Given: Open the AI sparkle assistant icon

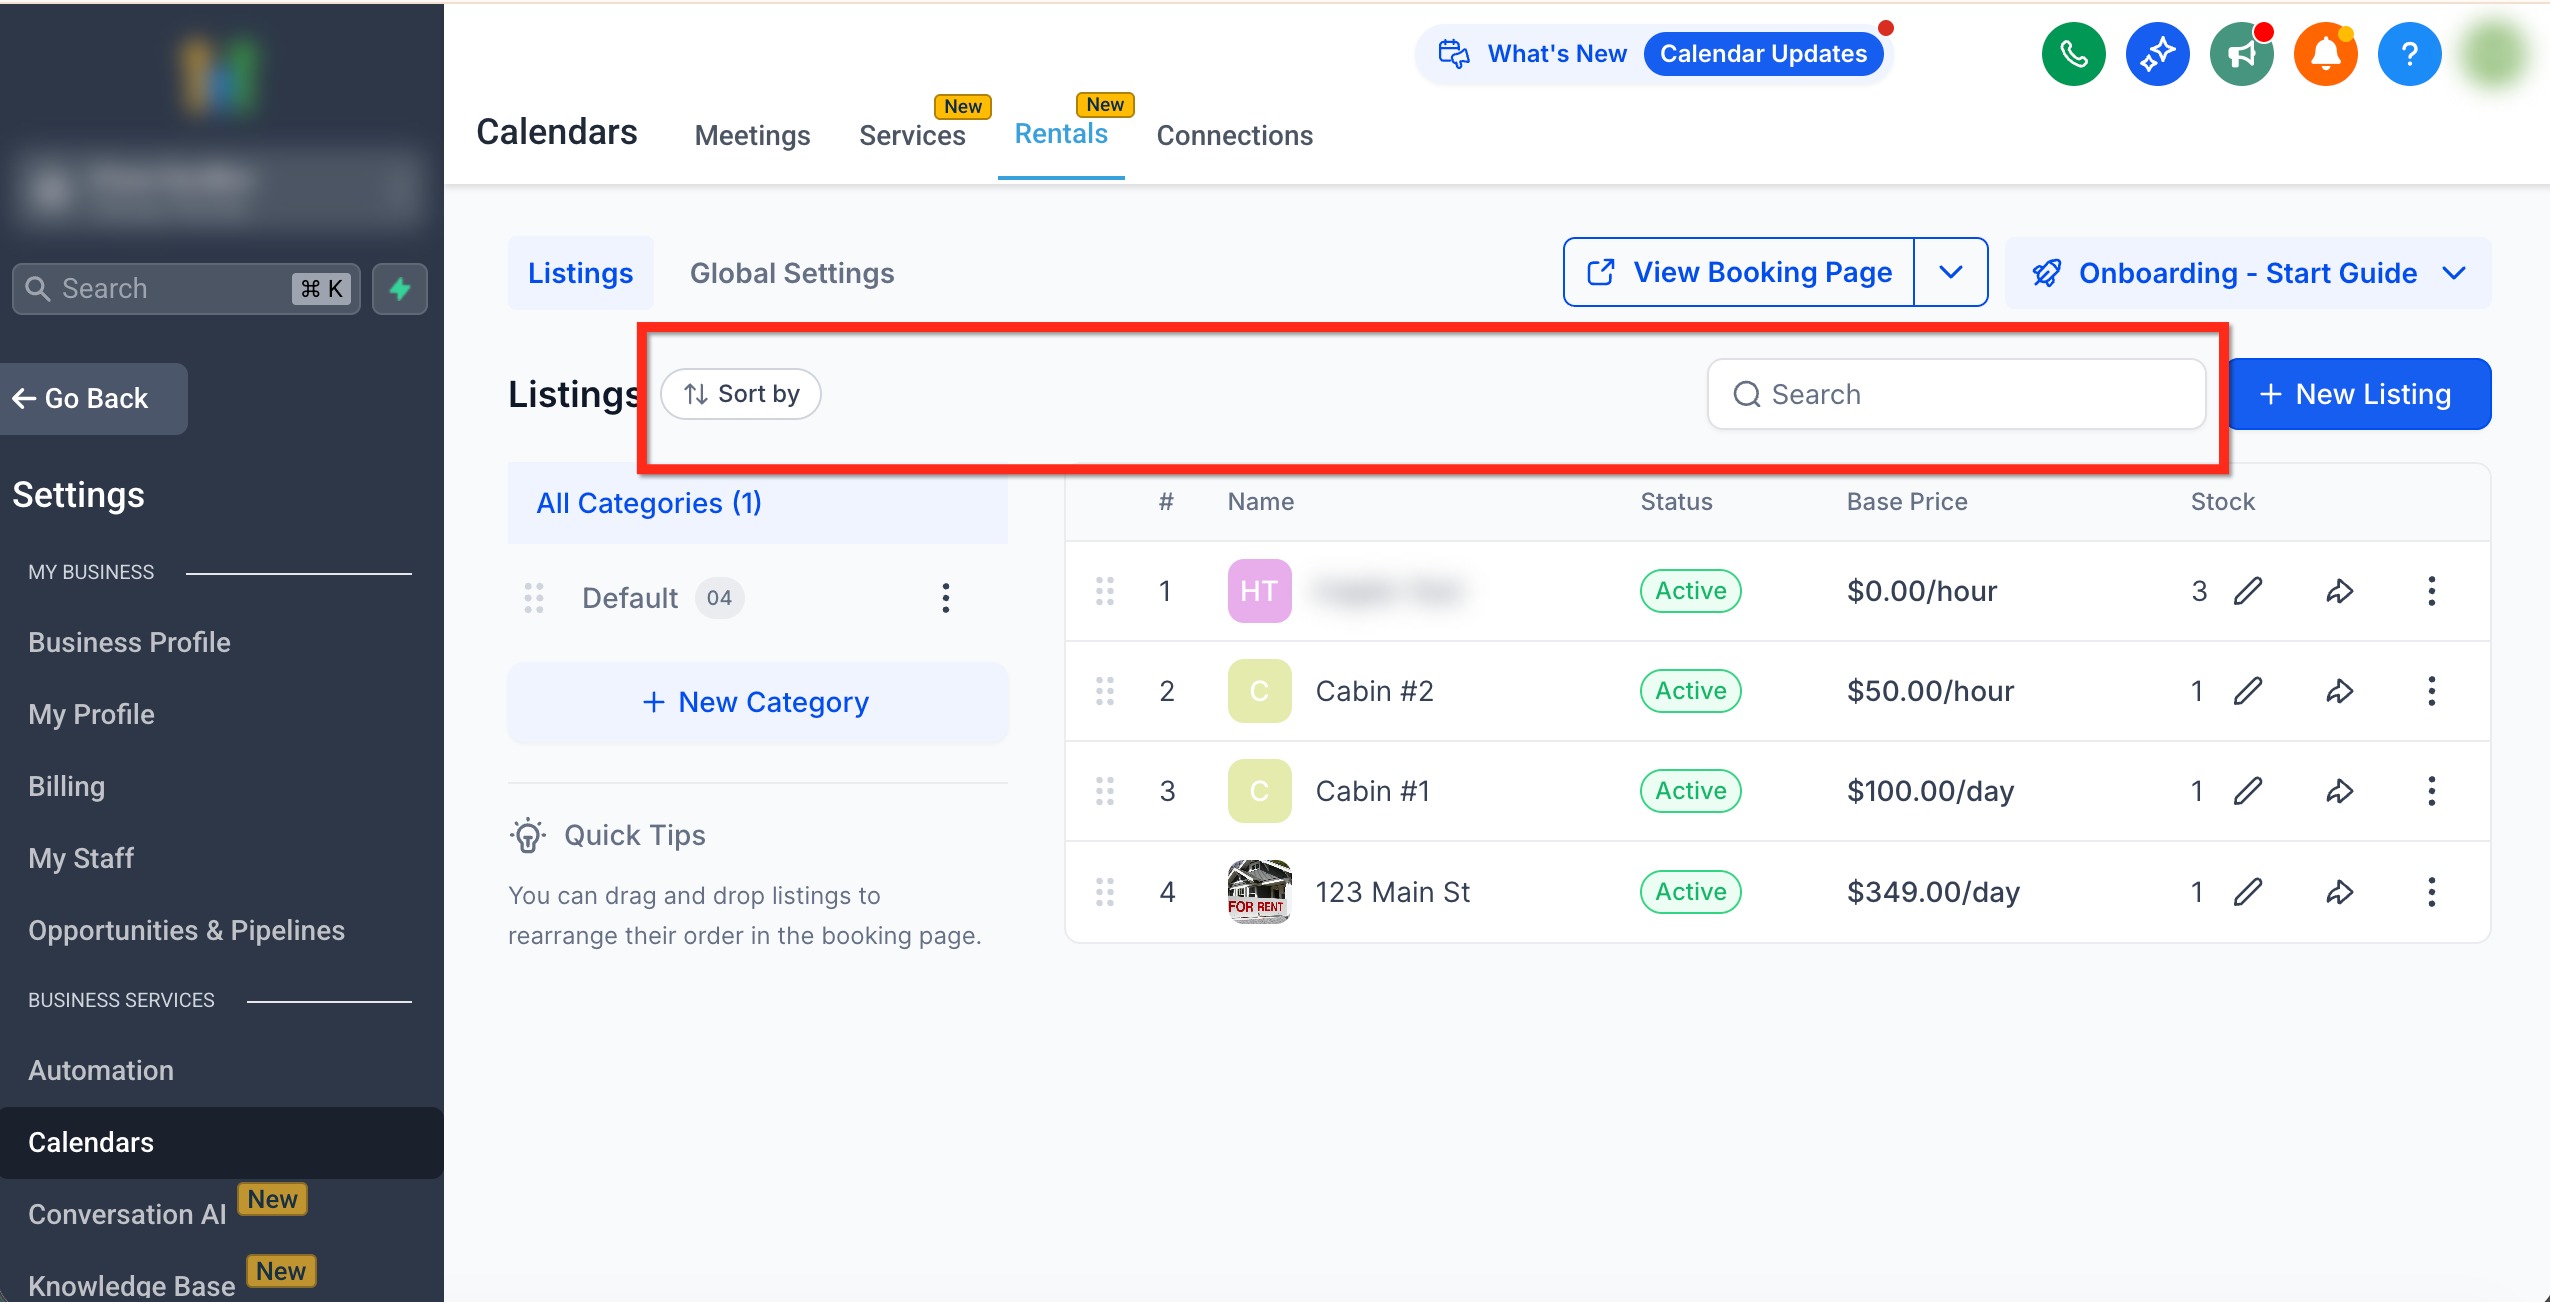Looking at the screenshot, I should click(2157, 54).
